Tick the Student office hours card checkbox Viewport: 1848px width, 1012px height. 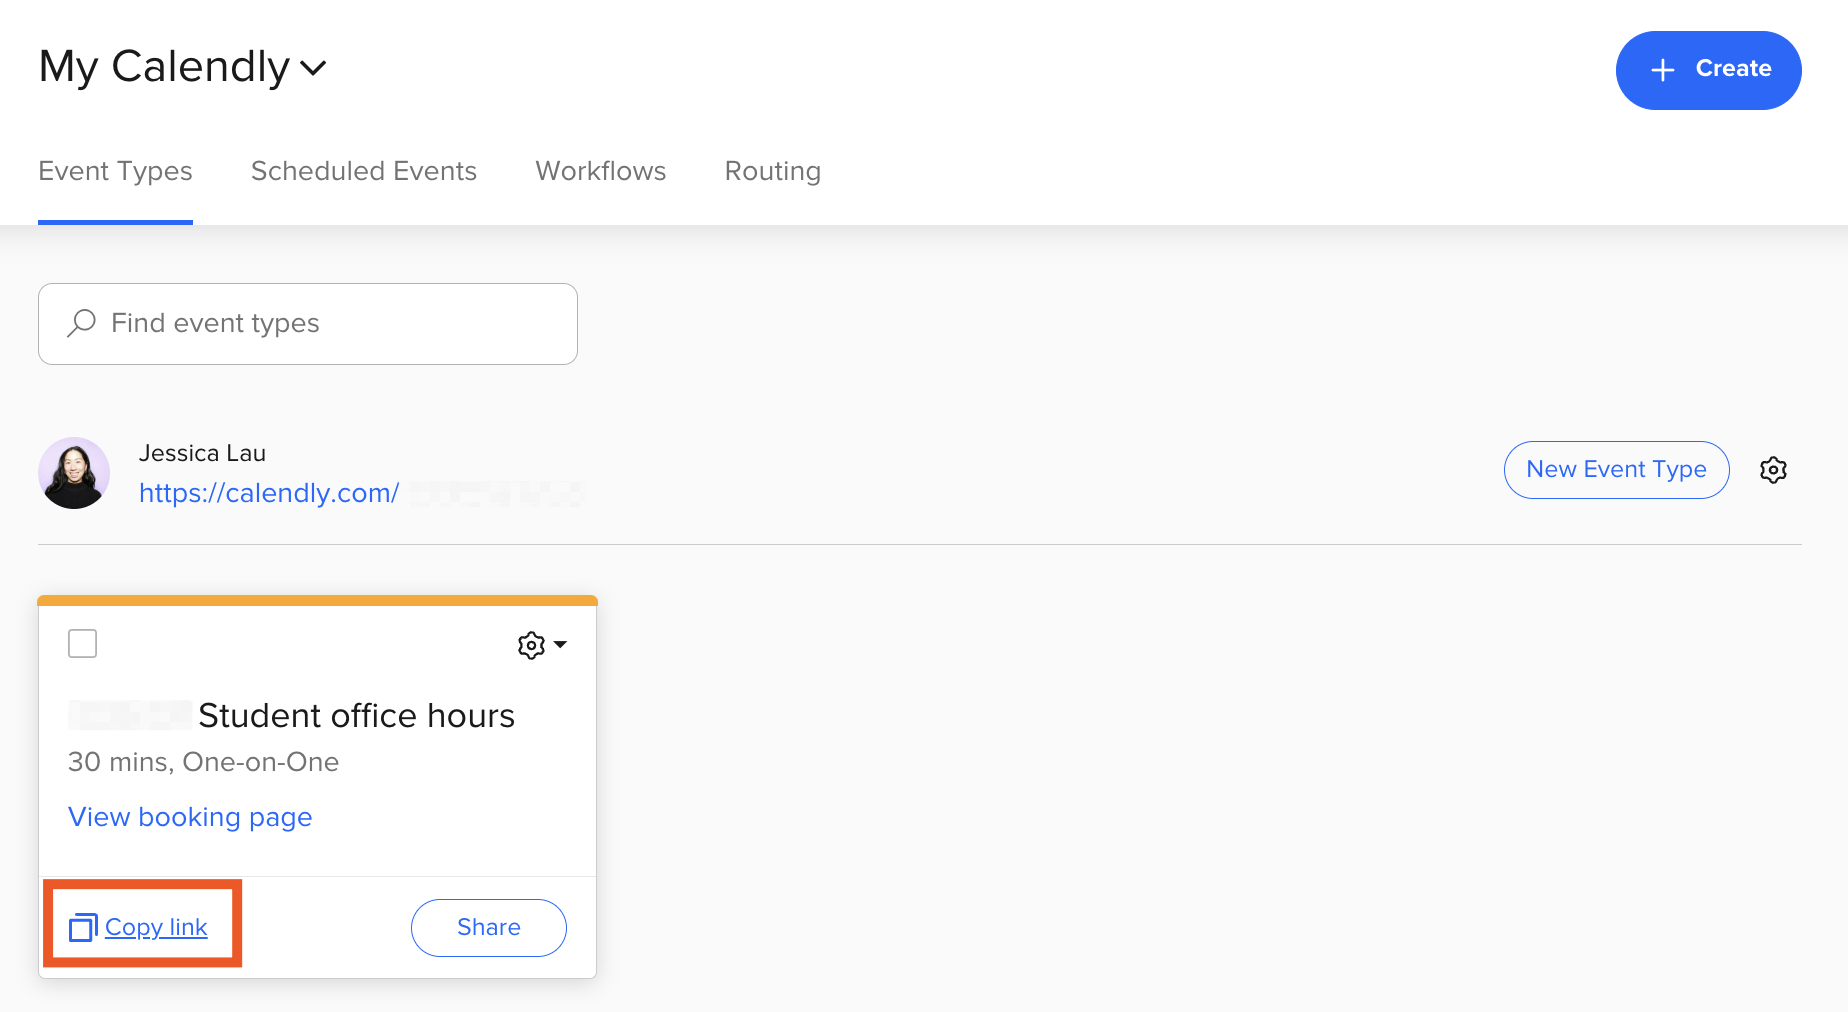[83, 643]
